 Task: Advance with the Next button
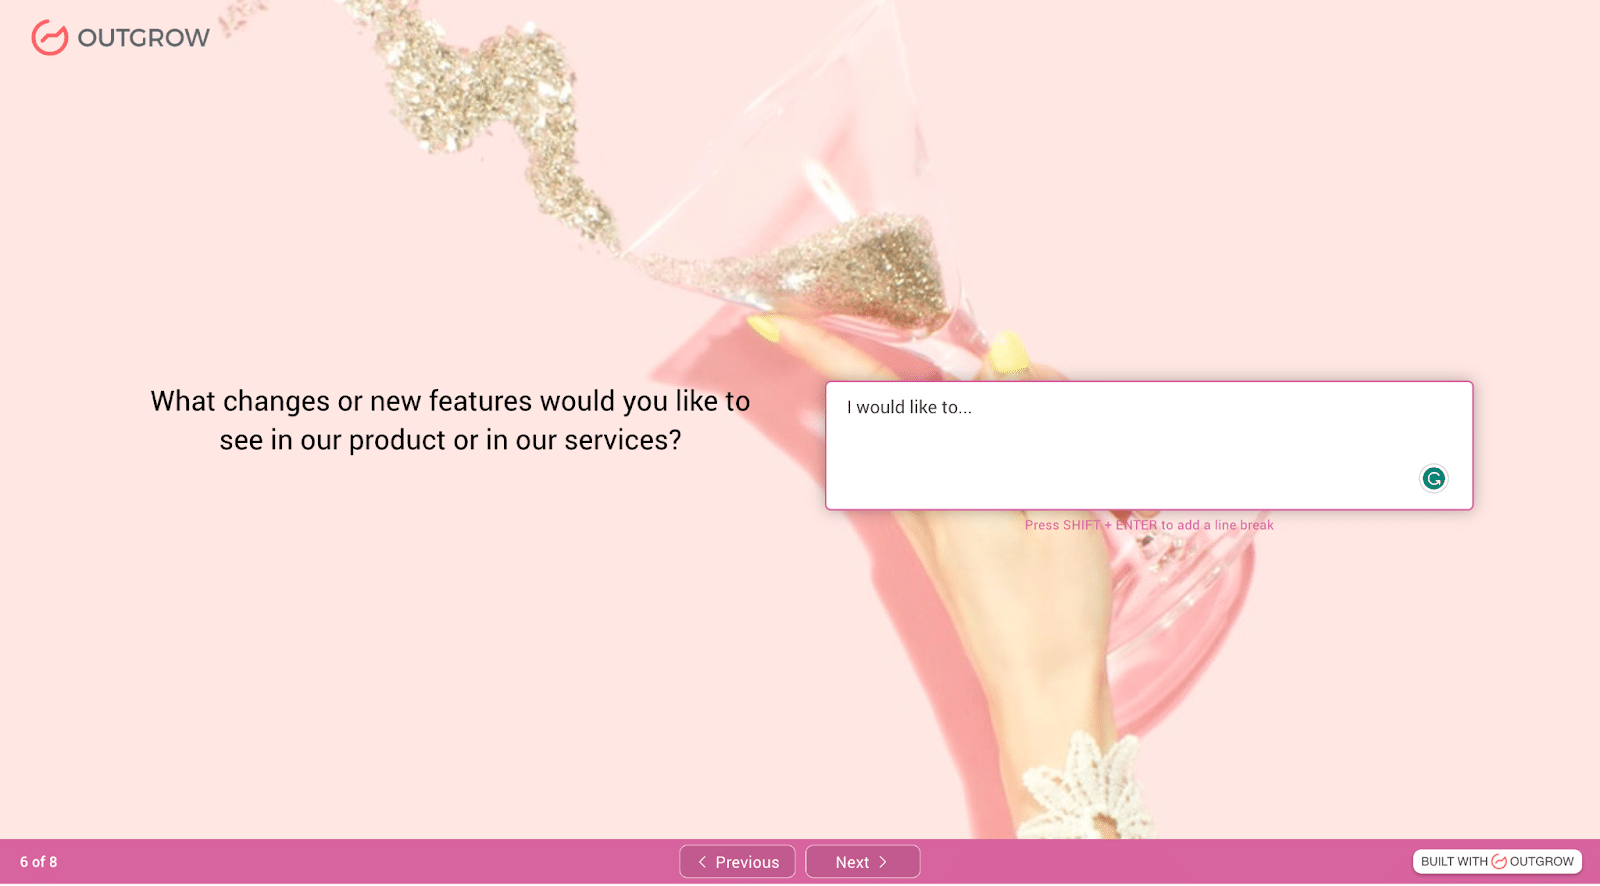pos(862,862)
